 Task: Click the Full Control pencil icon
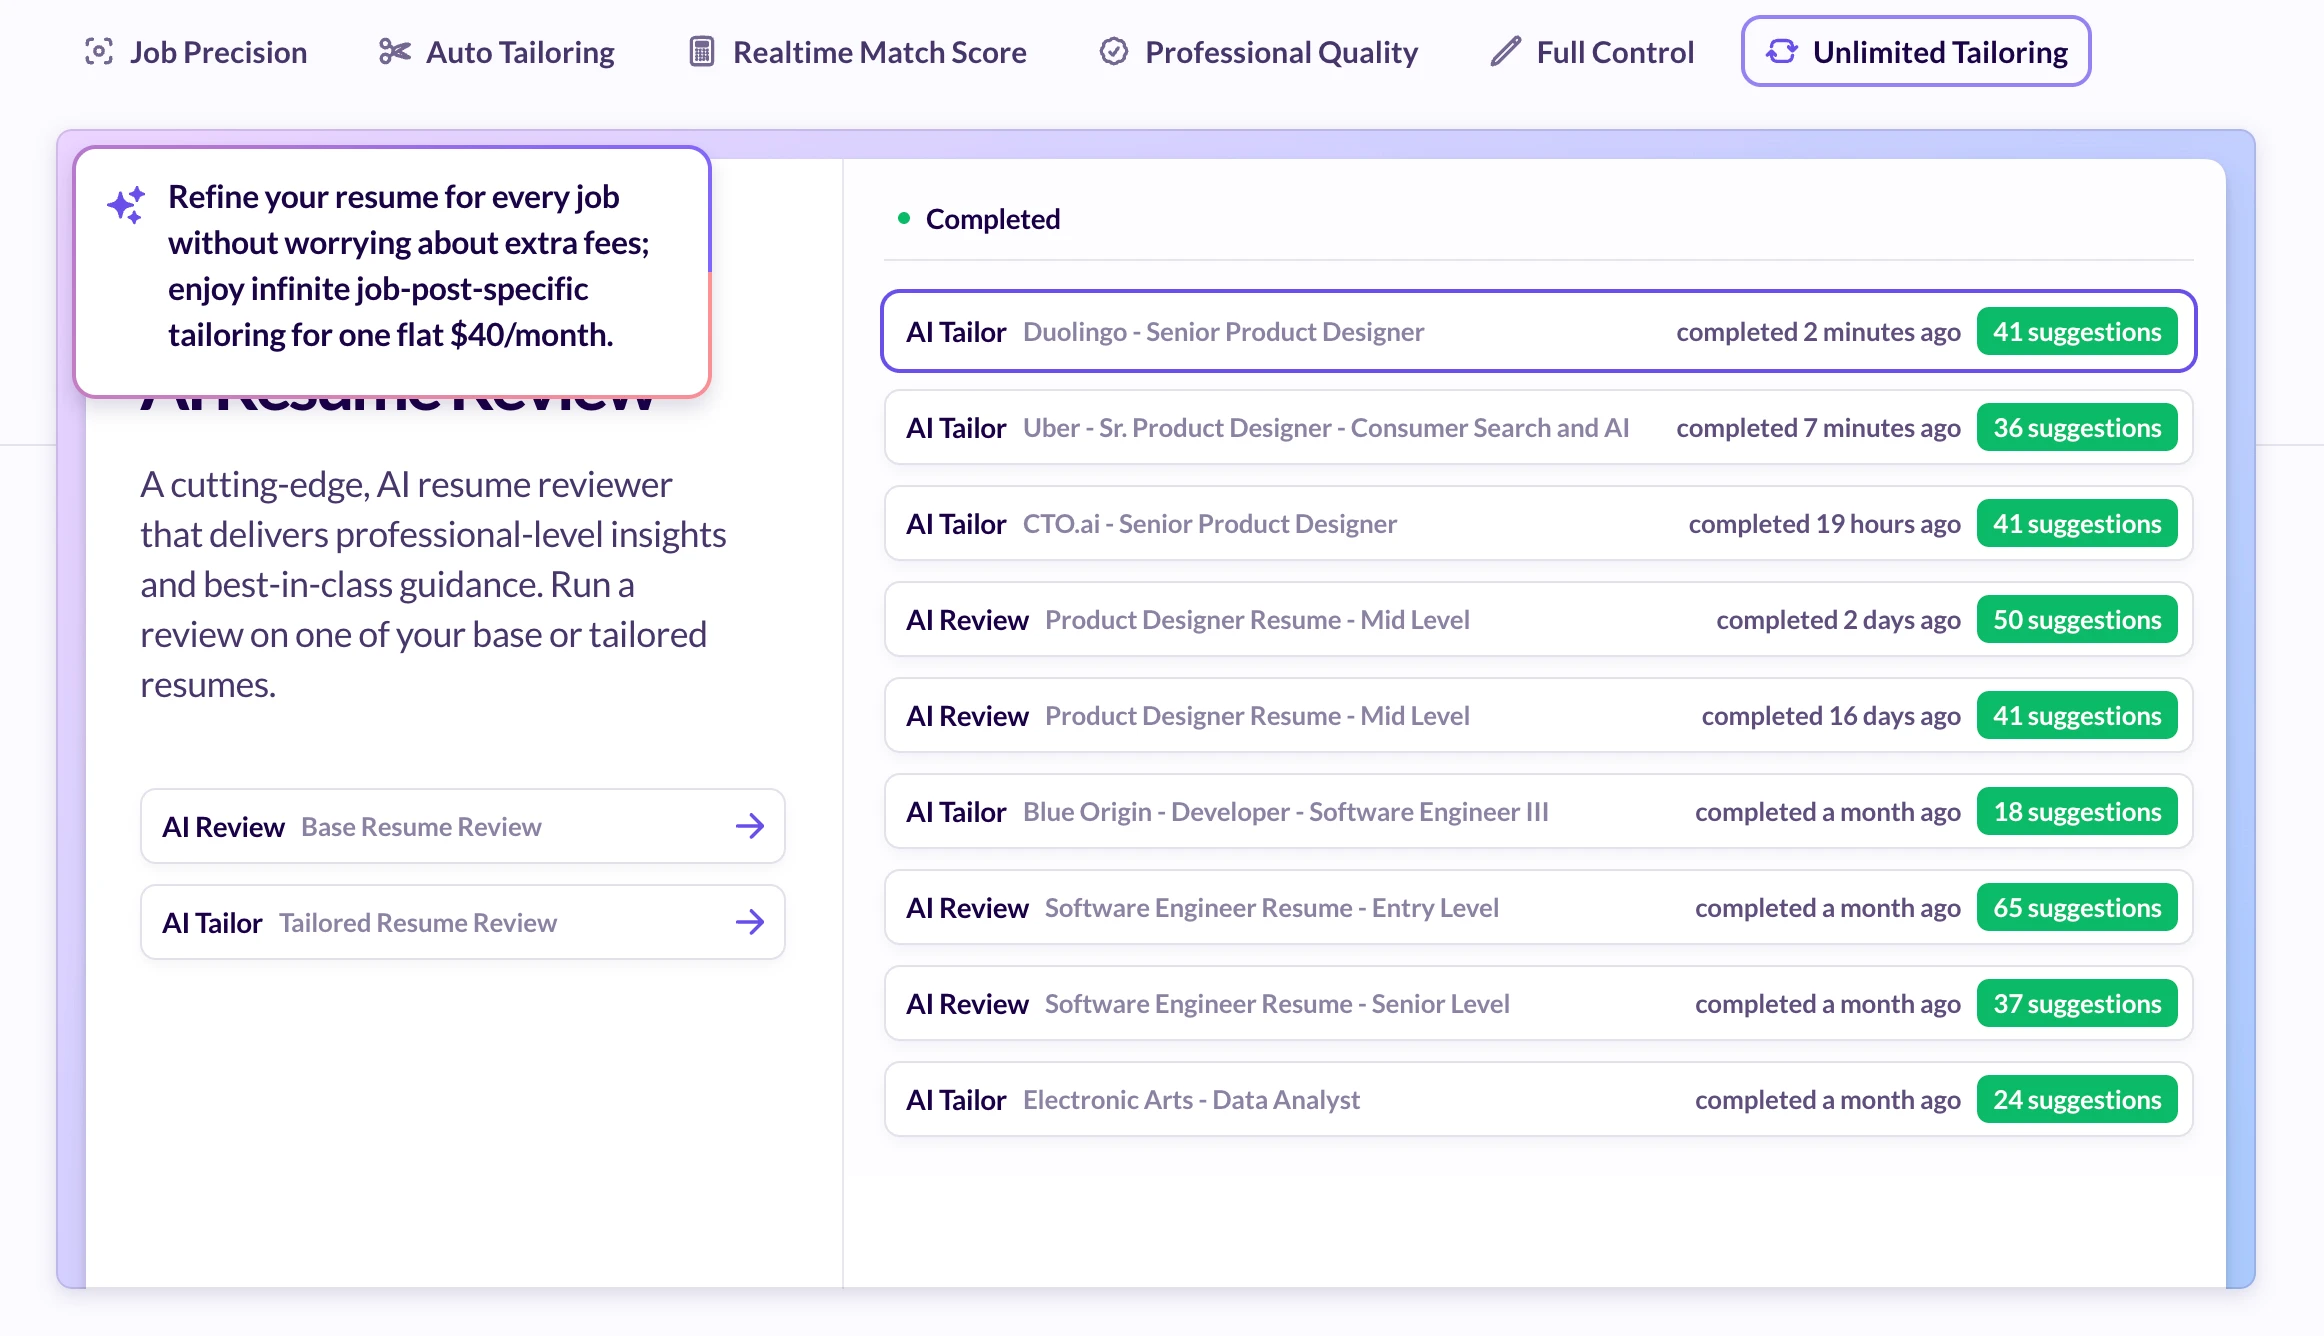(x=1505, y=52)
